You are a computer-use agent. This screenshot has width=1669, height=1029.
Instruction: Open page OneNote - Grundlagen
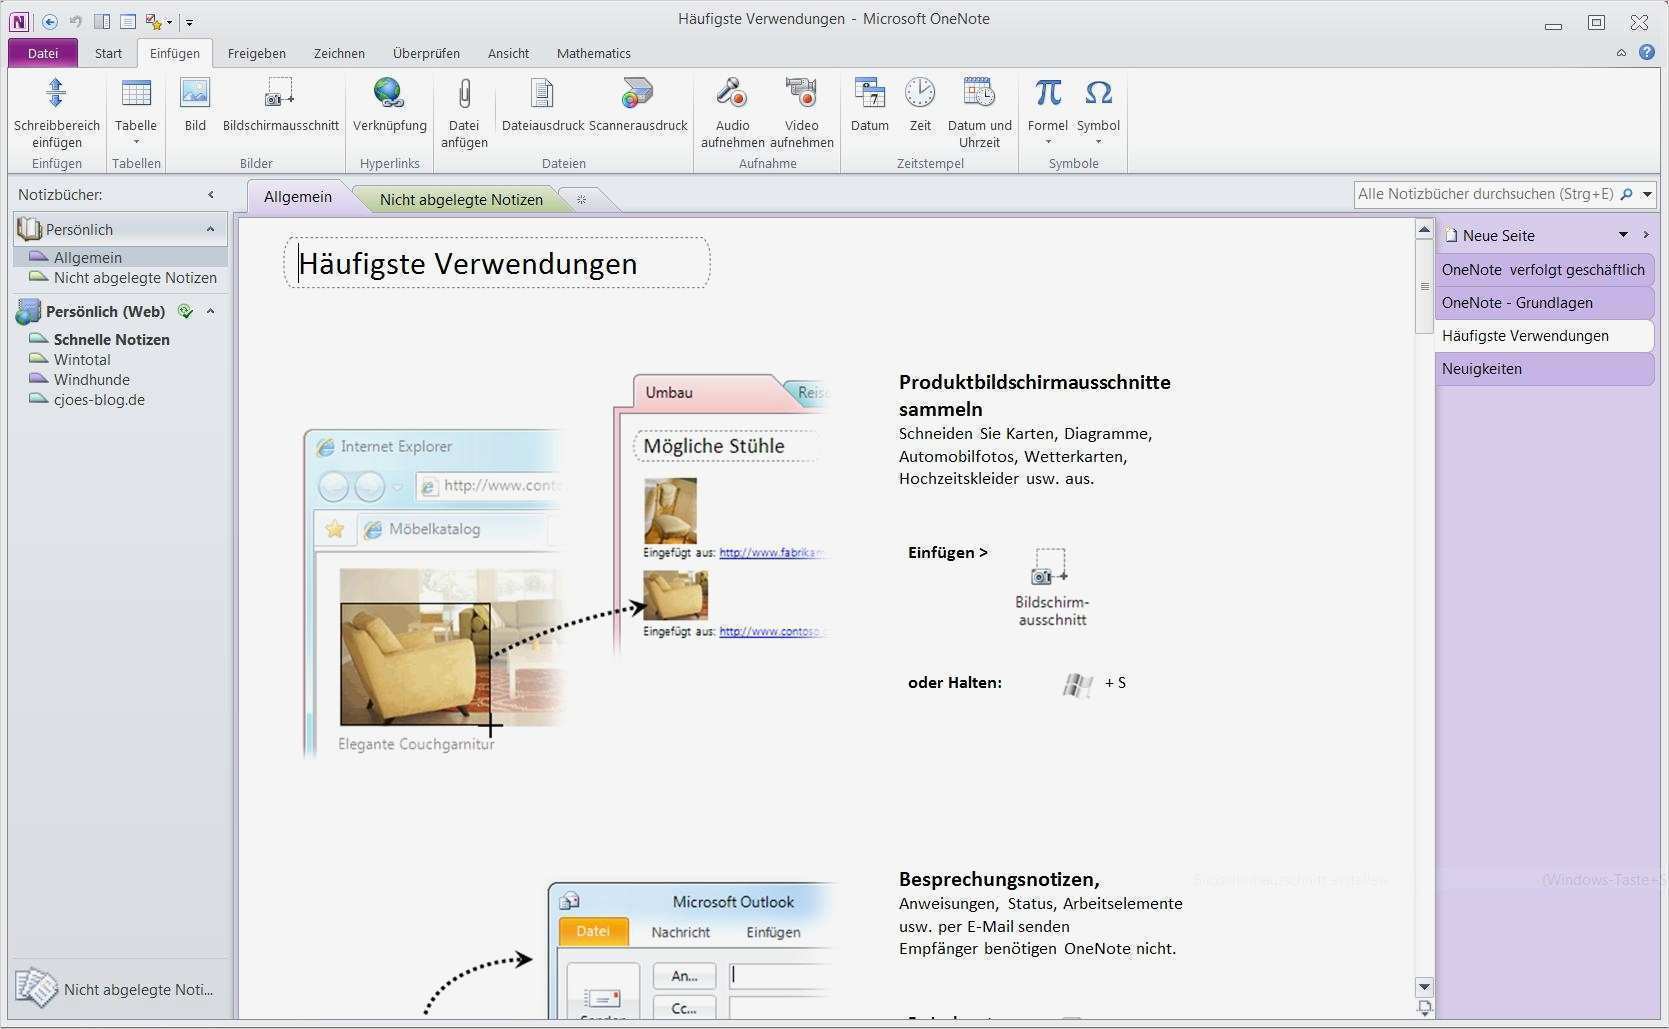(1543, 303)
